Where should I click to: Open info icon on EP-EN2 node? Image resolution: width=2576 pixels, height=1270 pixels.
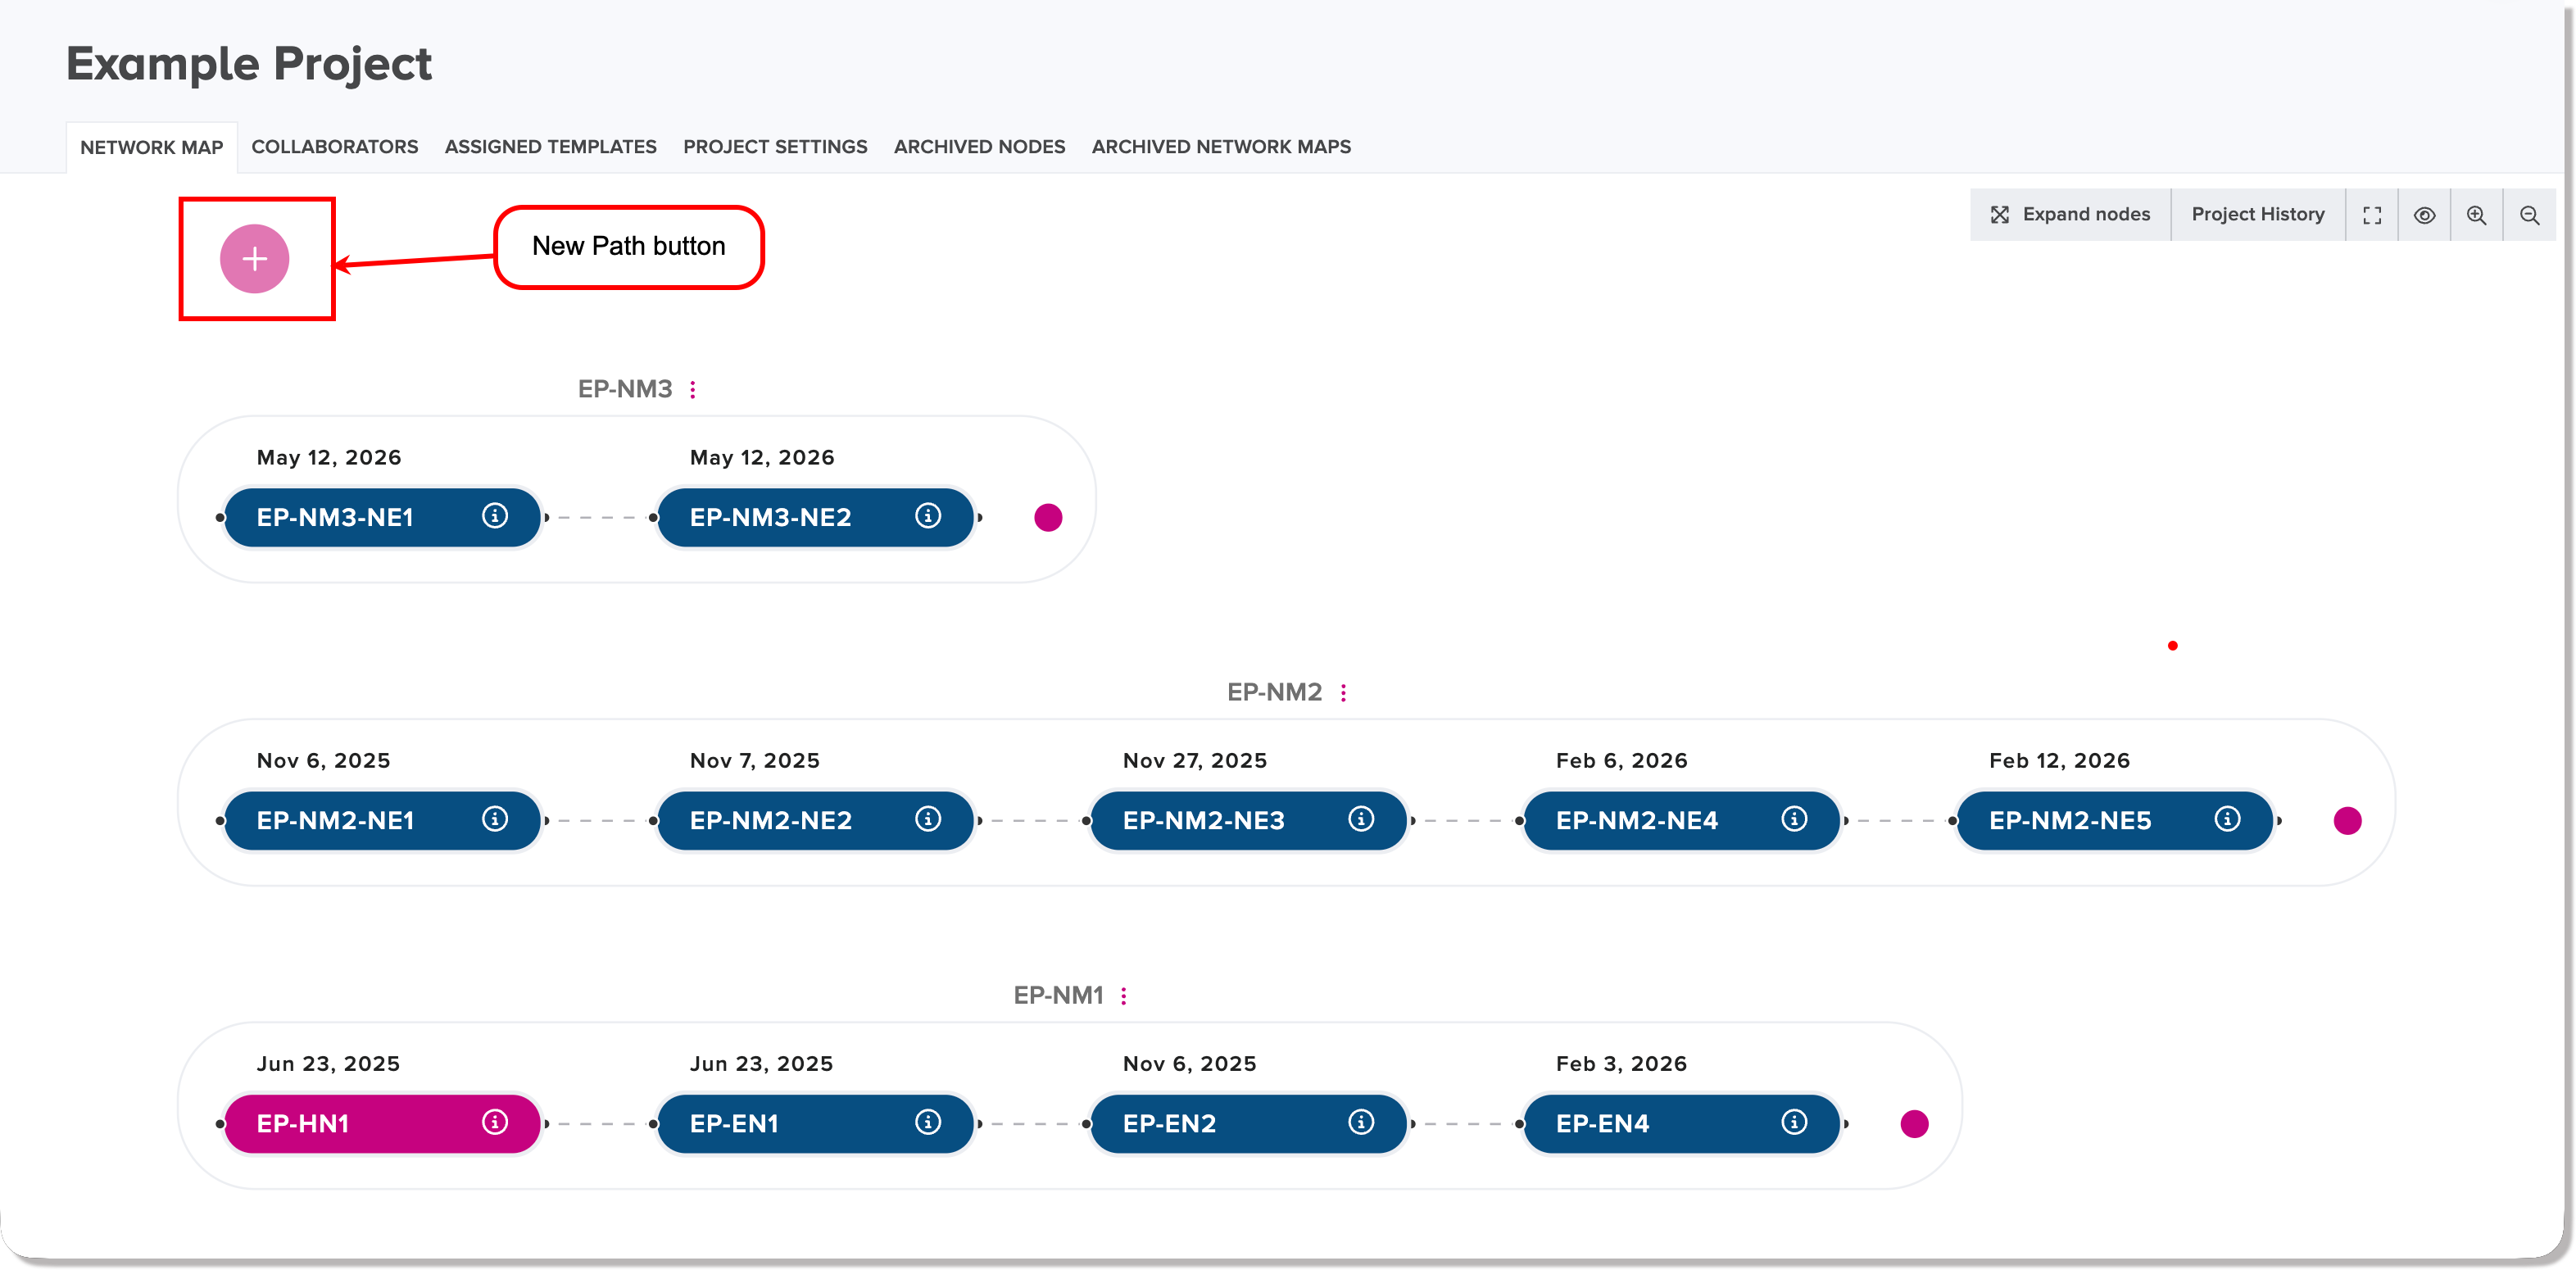pyautogui.click(x=1361, y=1122)
